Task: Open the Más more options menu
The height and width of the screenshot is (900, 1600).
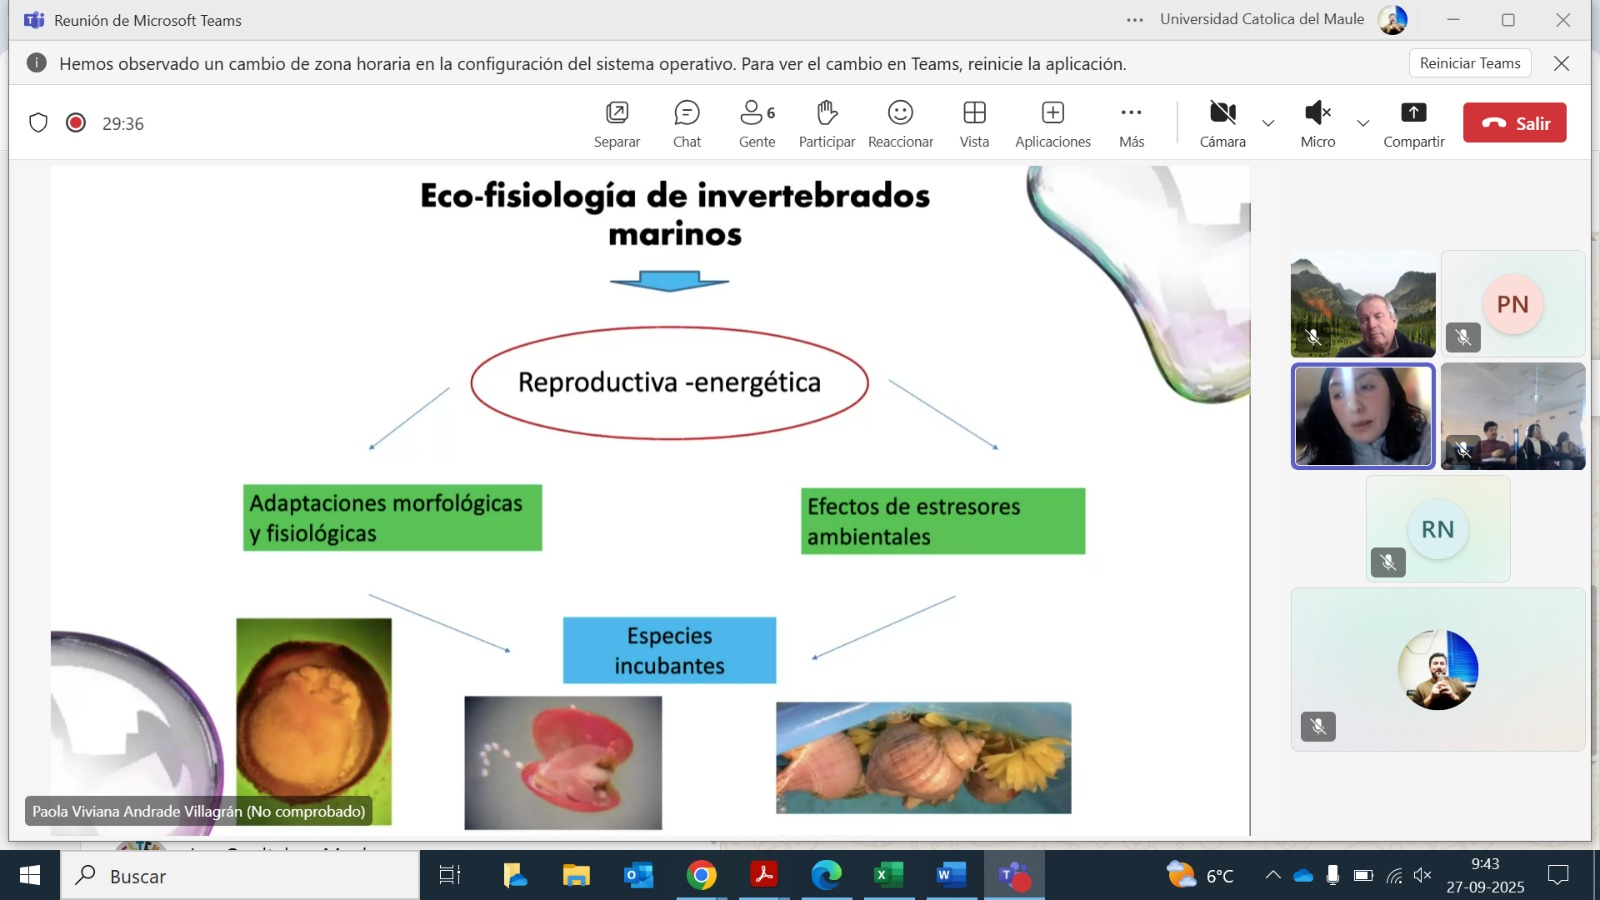Action: click(1131, 124)
